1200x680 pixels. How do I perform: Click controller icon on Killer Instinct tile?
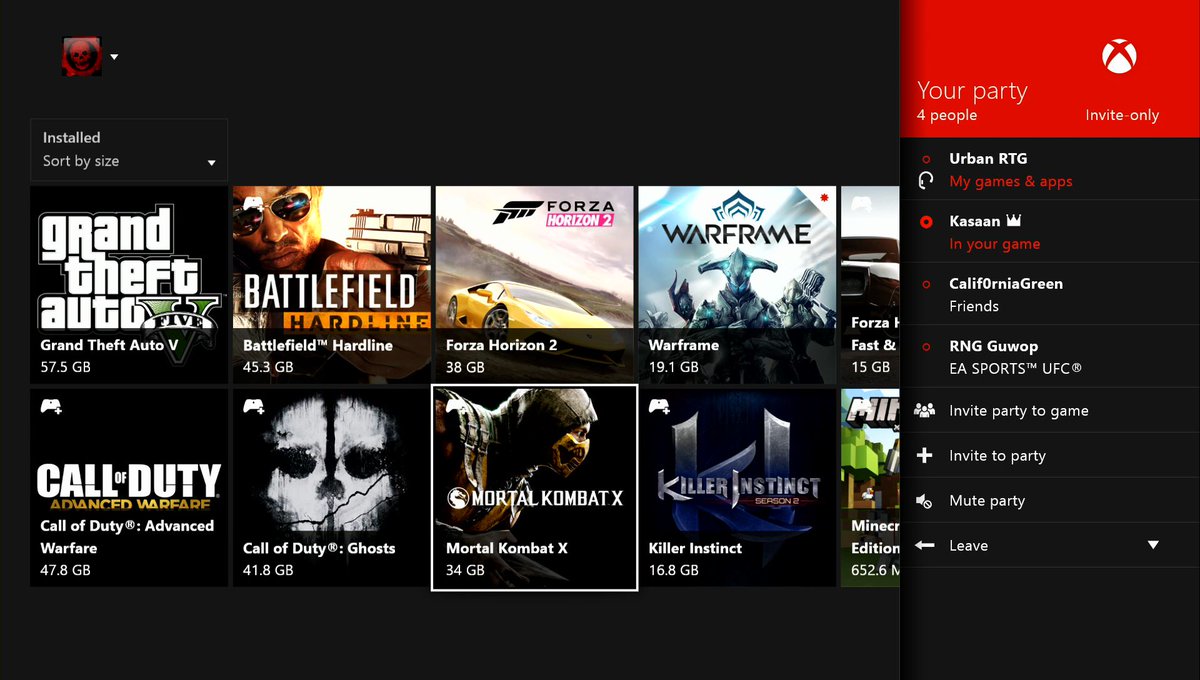click(x=660, y=407)
